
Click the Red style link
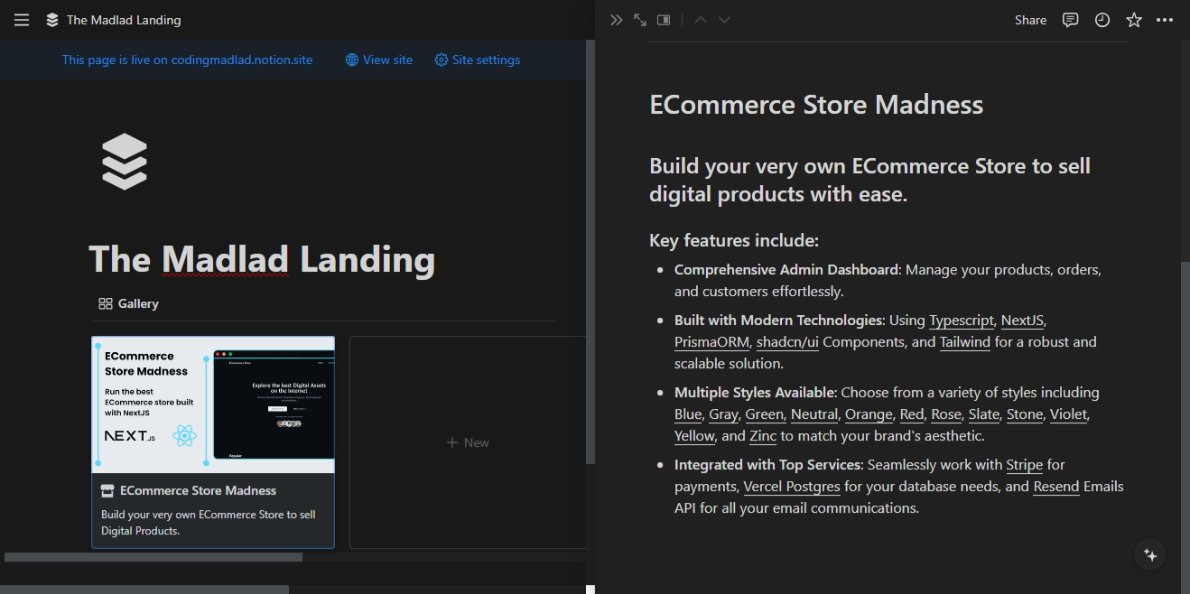tap(912, 414)
